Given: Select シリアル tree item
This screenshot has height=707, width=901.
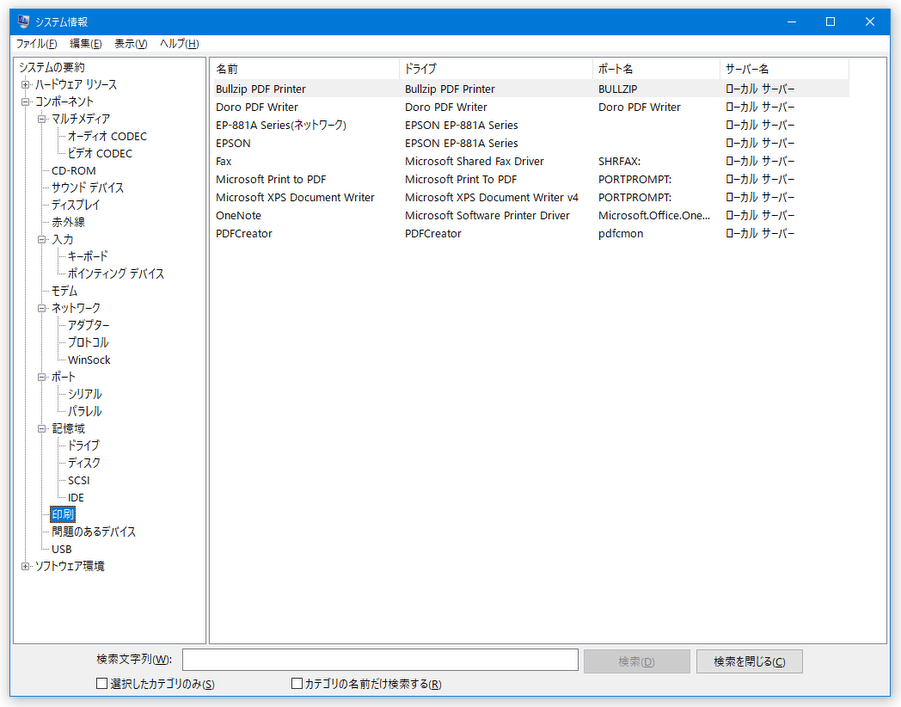Looking at the screenshot, I should coord(85,394).
